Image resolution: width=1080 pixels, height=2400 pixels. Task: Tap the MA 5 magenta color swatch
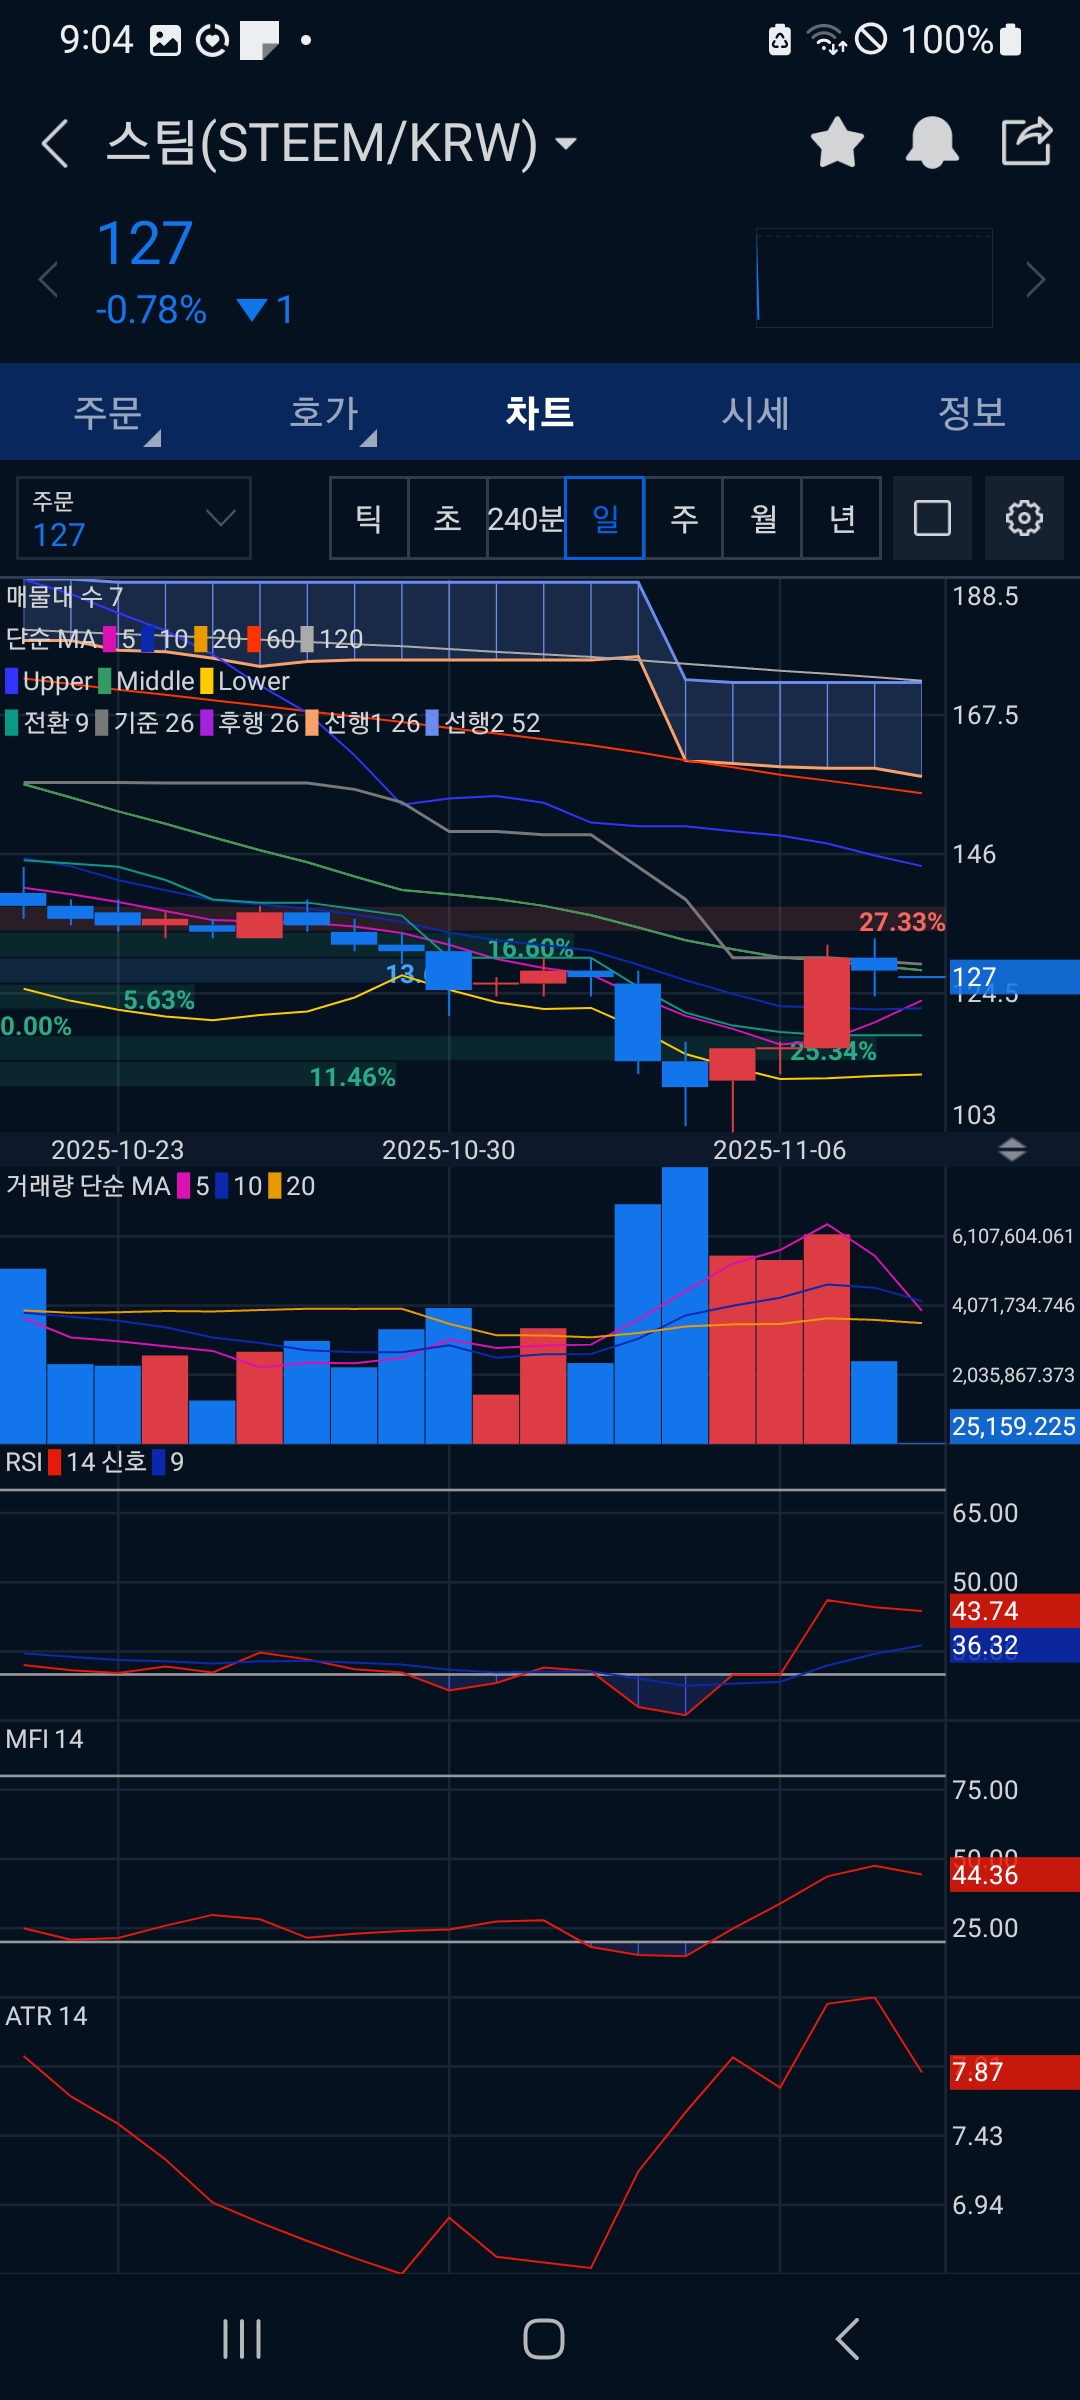110,639
